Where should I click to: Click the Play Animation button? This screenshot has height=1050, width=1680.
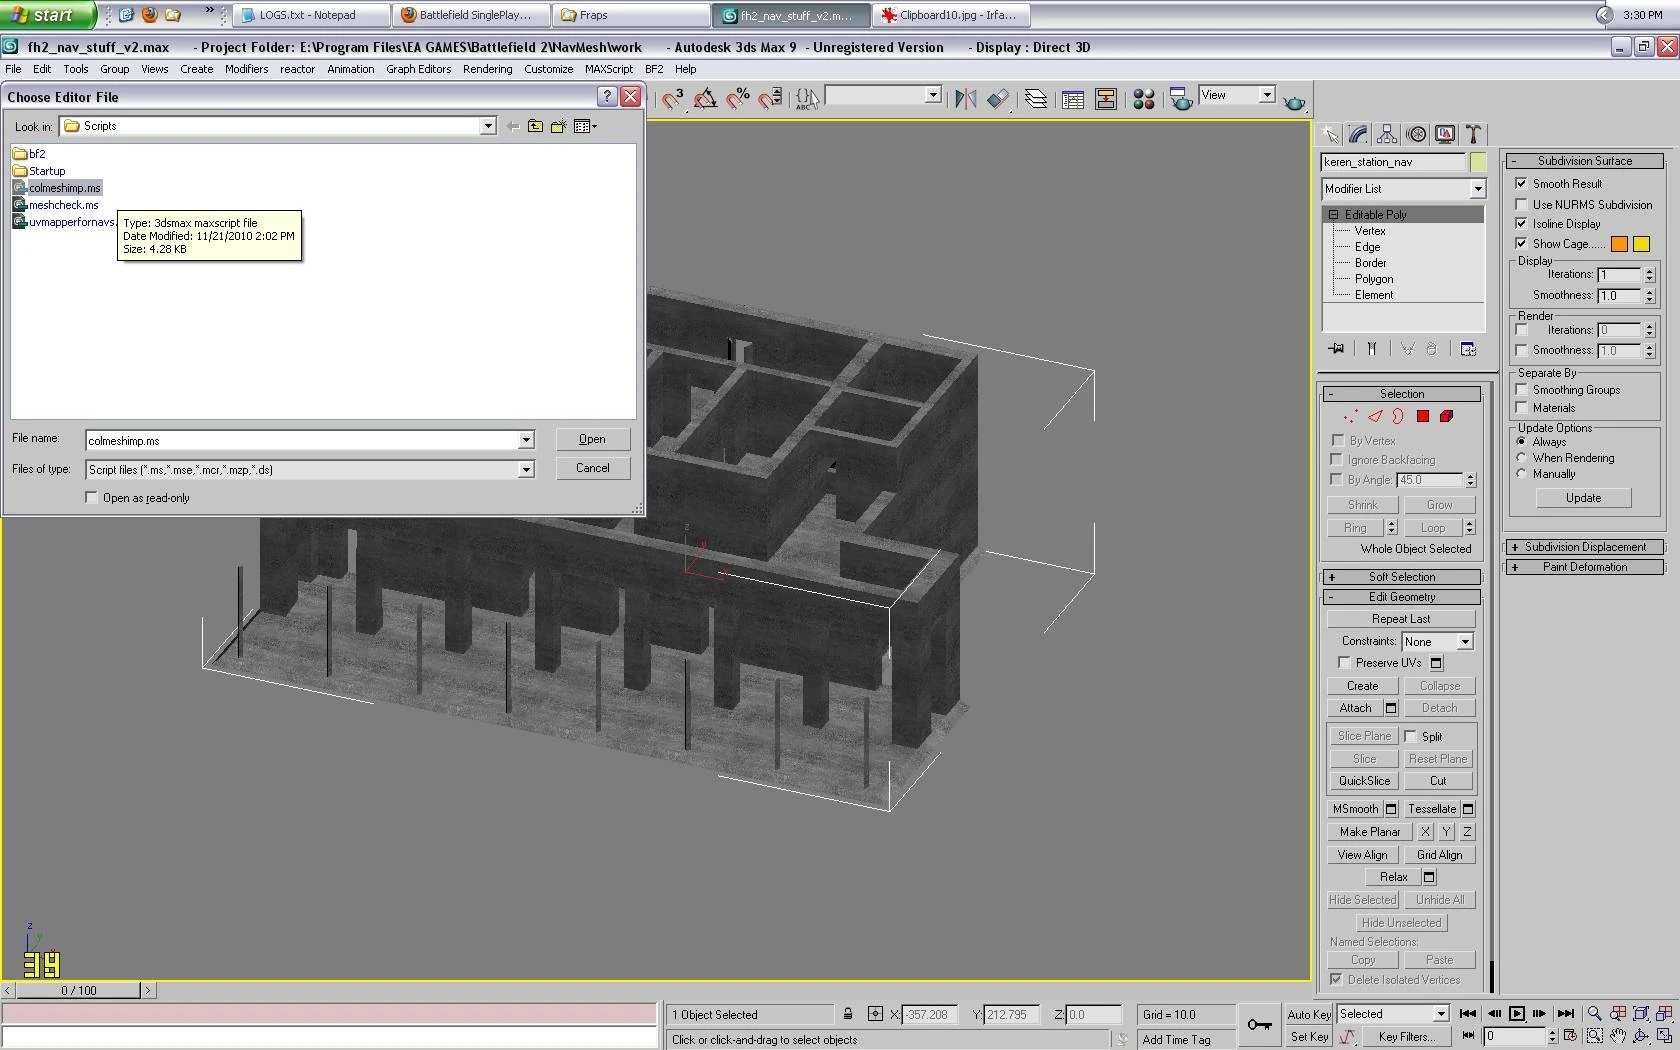click(x=1517, y=1014)
